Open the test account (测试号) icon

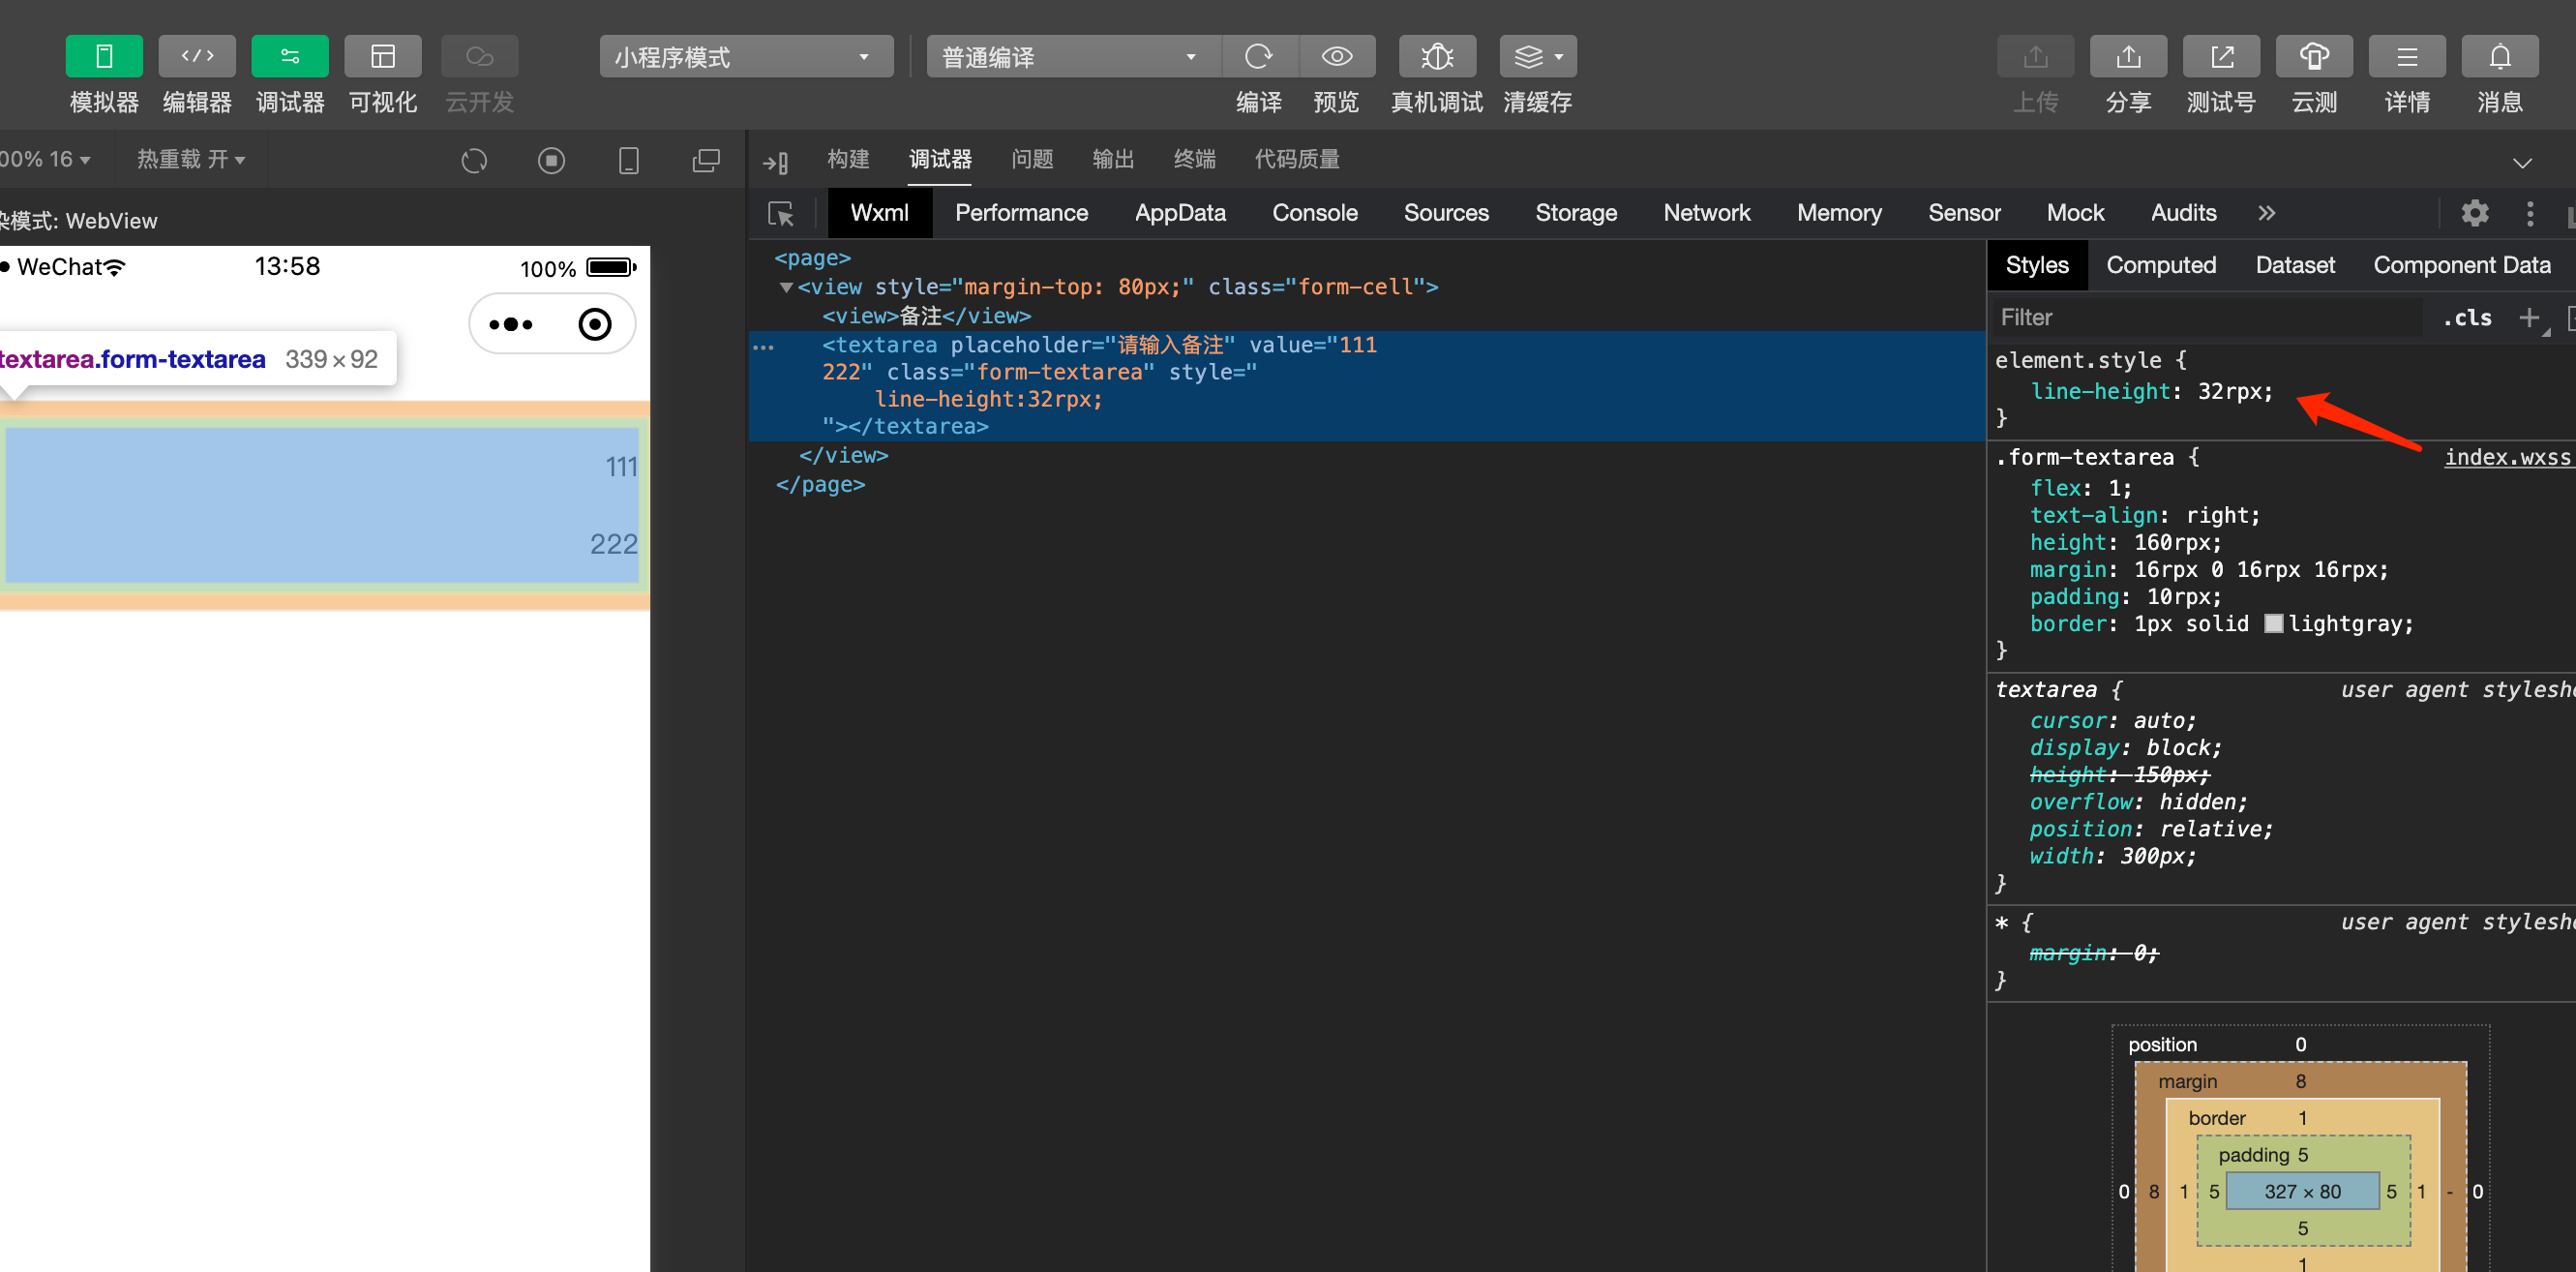coord(2221,56)
